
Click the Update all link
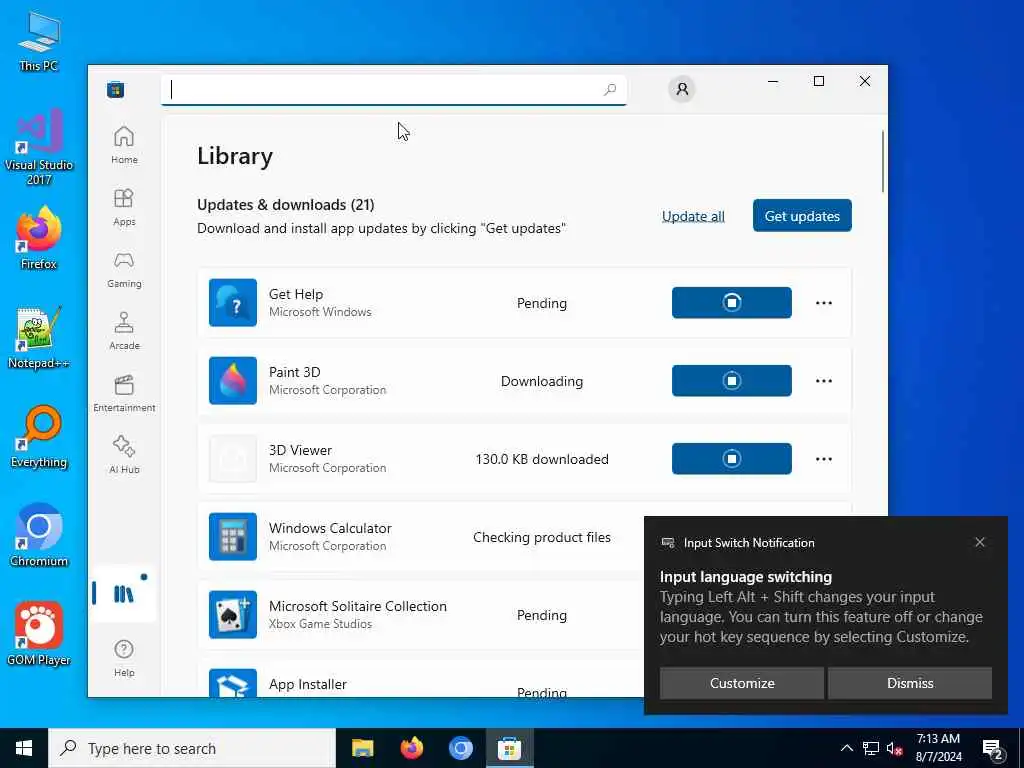tap(694, 216)
